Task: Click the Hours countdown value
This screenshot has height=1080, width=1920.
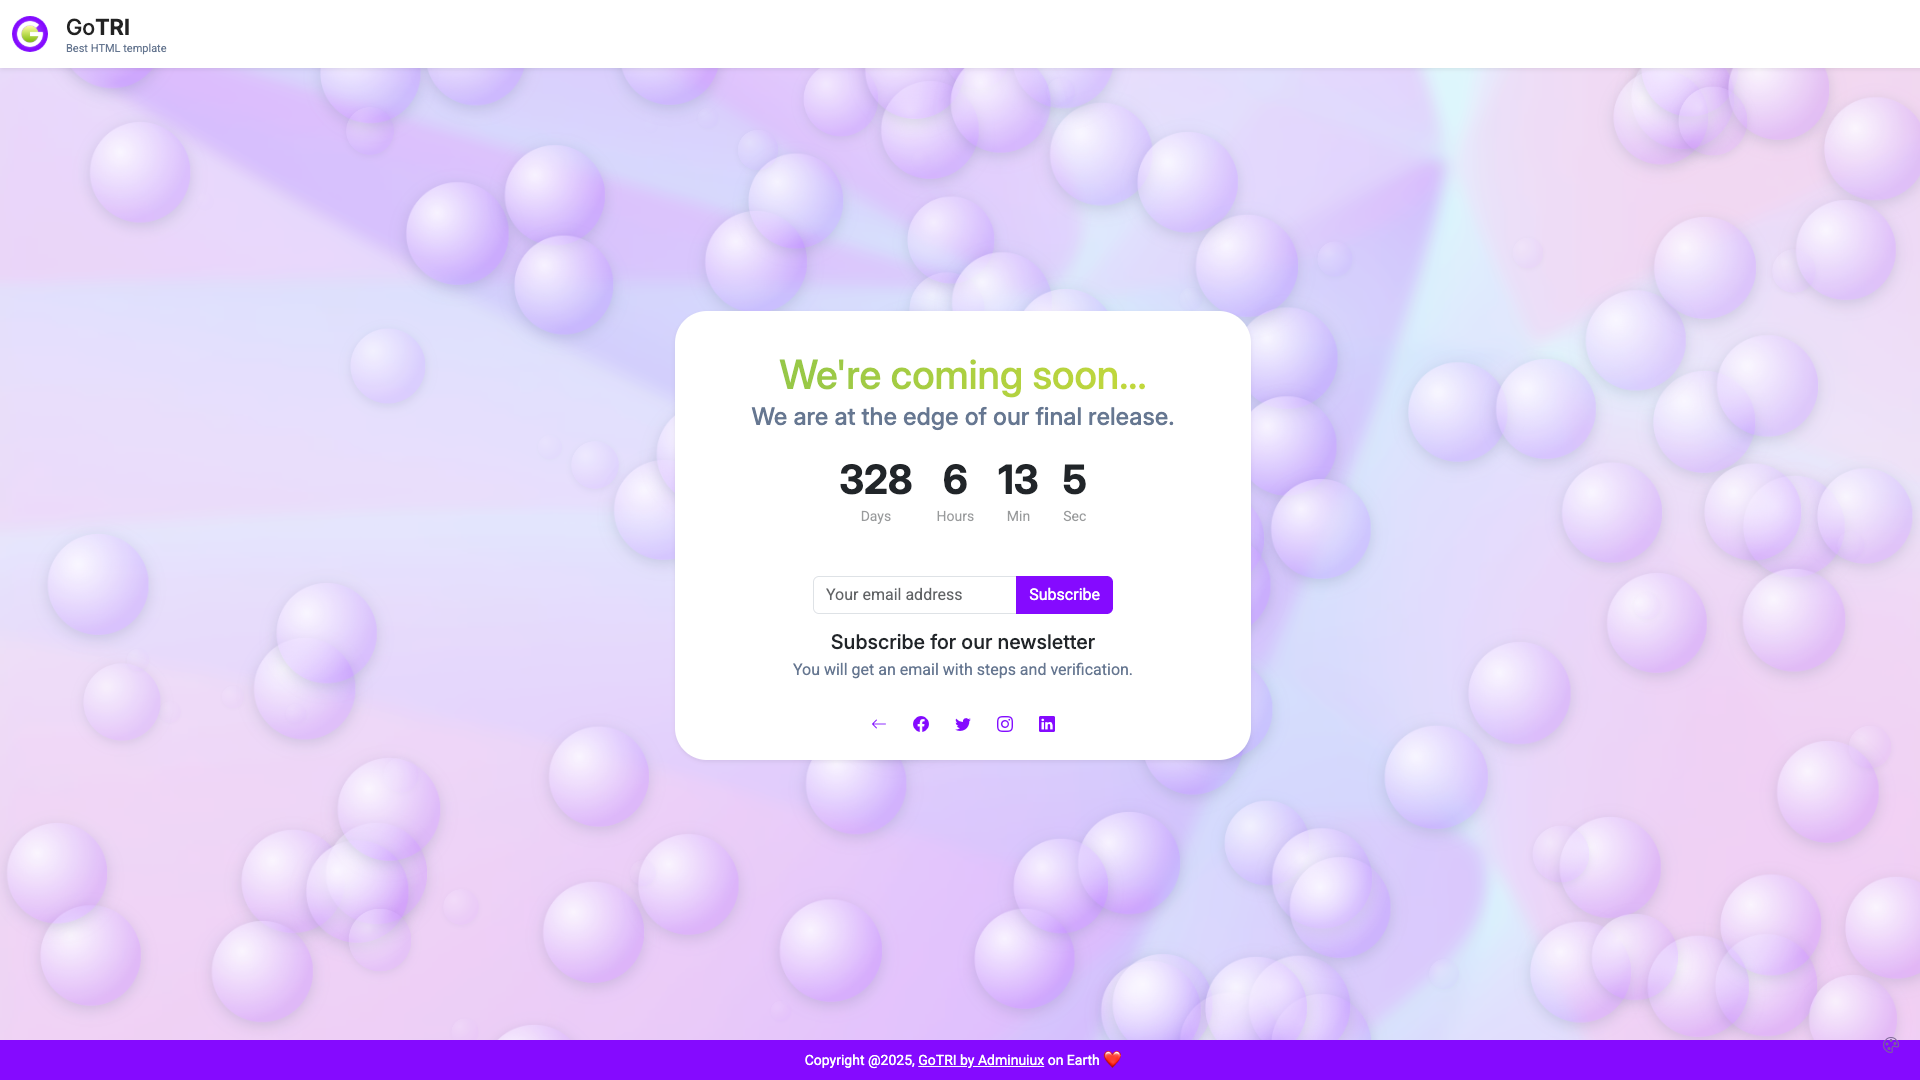Action: [955, 480]
